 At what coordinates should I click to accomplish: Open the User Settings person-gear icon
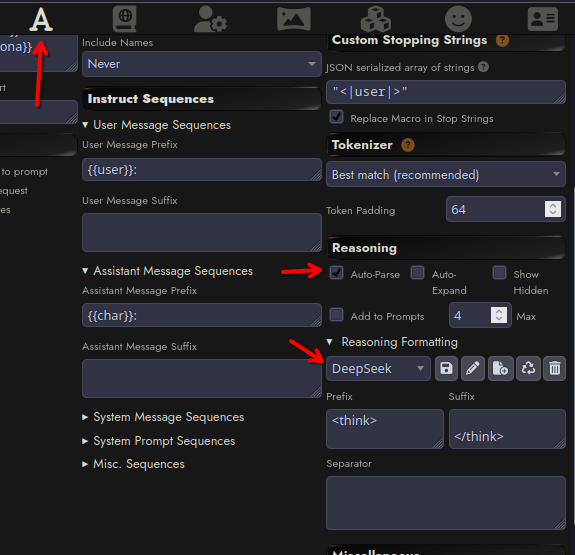click(x=210, y=19)
